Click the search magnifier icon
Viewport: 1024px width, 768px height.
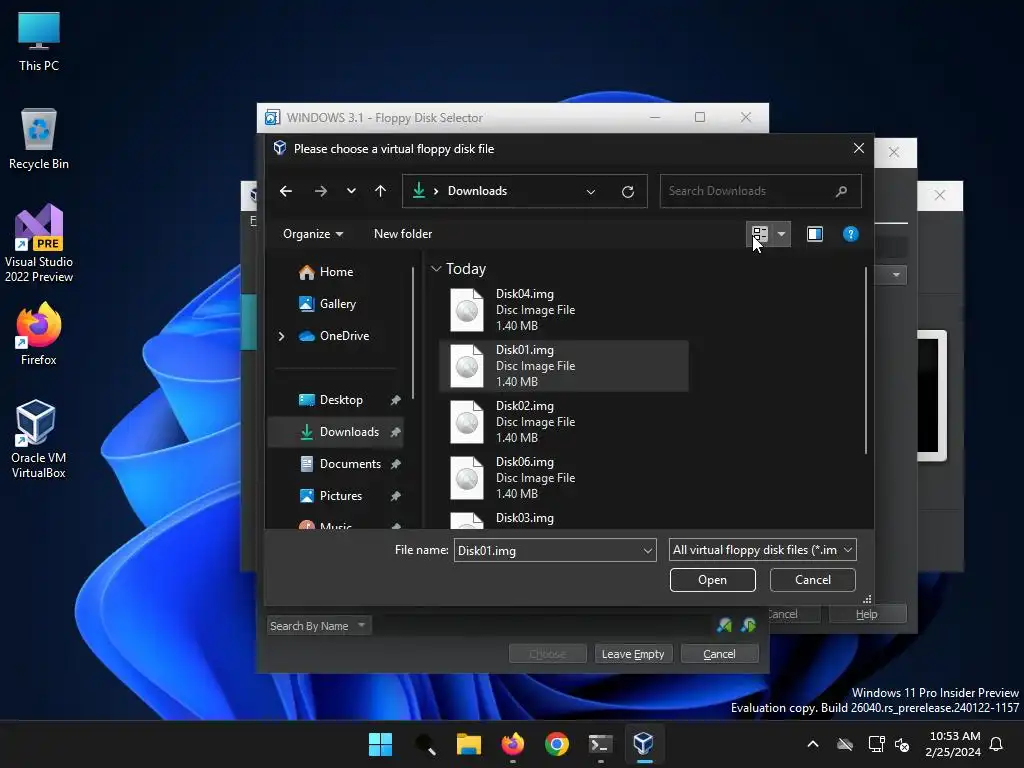(841, 191)
